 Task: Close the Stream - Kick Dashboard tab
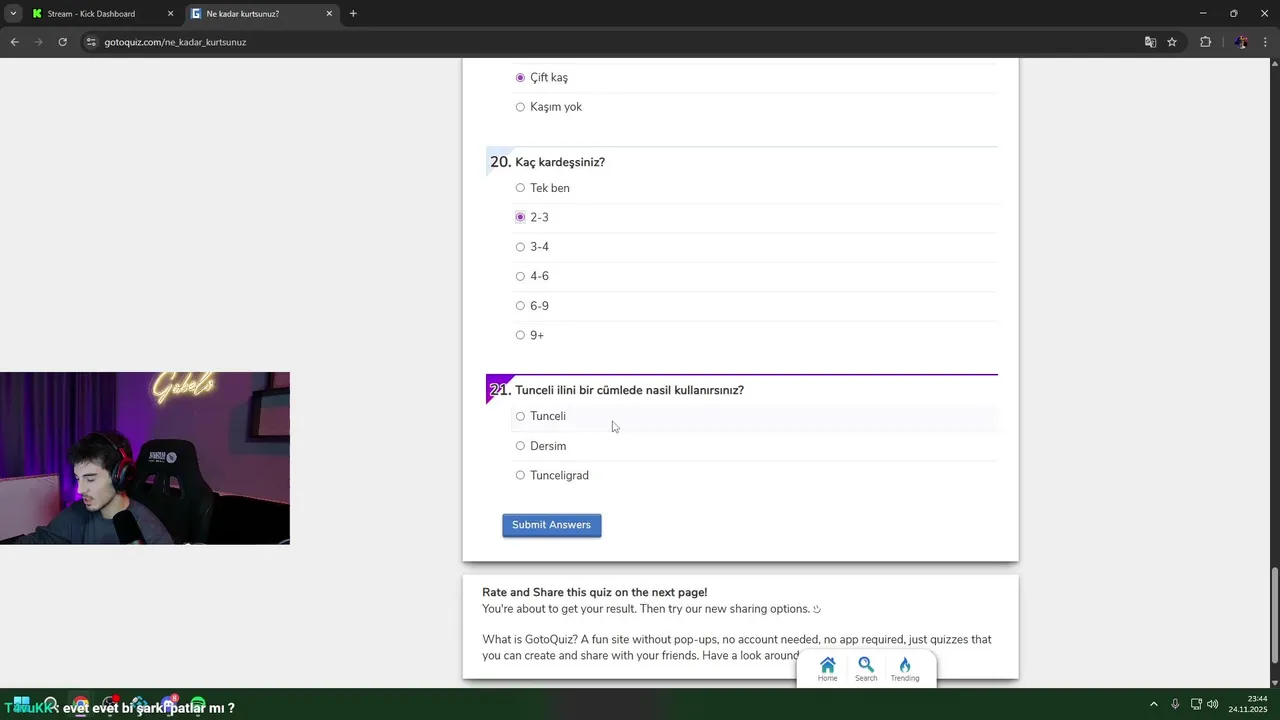click(x=170, y=14)
